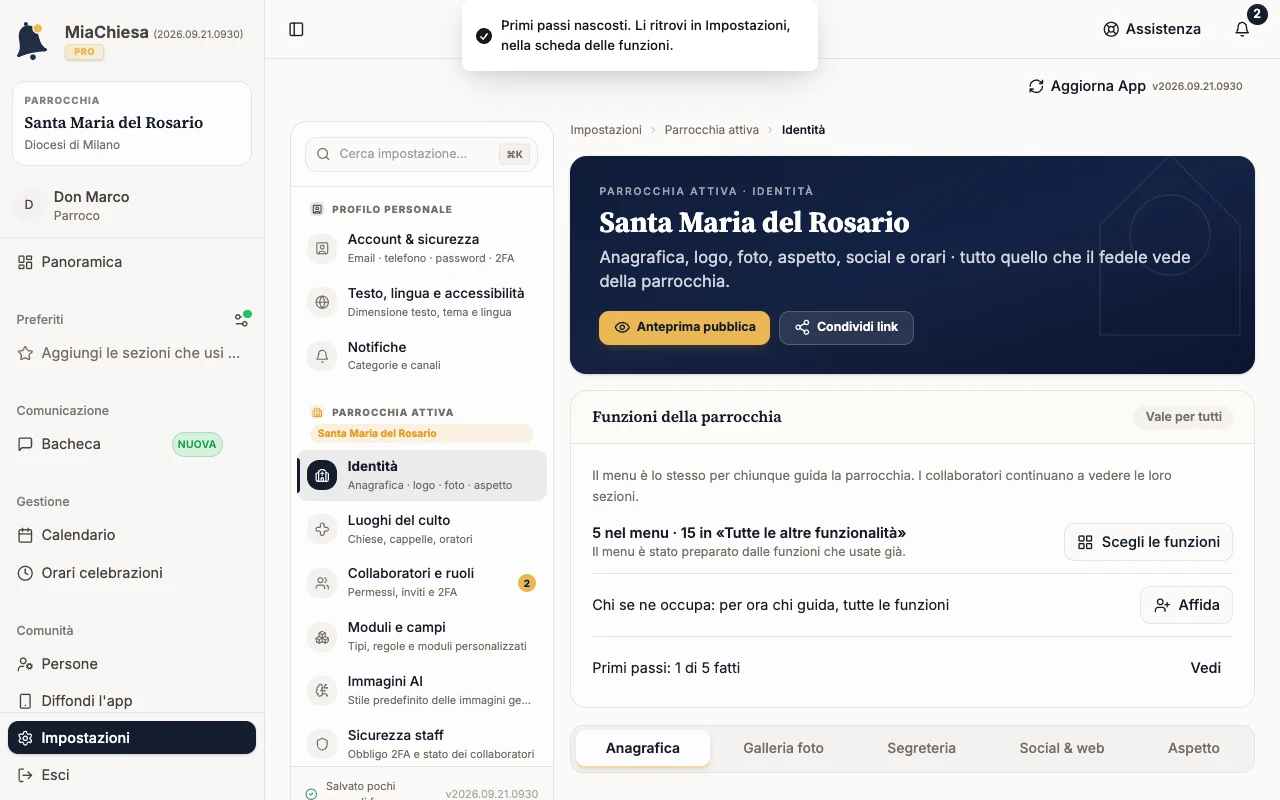Switch to the Anagrafica tab

(x=643, y=748)
